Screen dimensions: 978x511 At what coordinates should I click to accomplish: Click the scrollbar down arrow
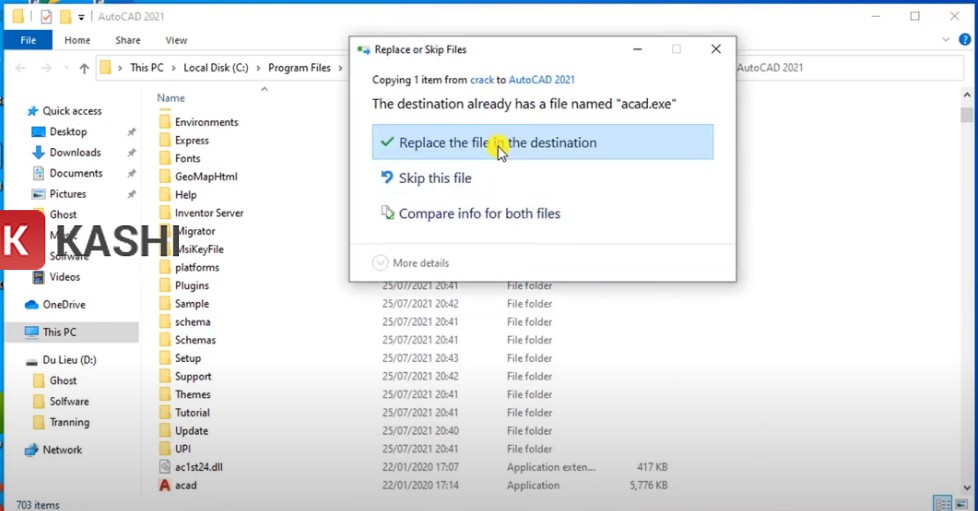(967, 488)
